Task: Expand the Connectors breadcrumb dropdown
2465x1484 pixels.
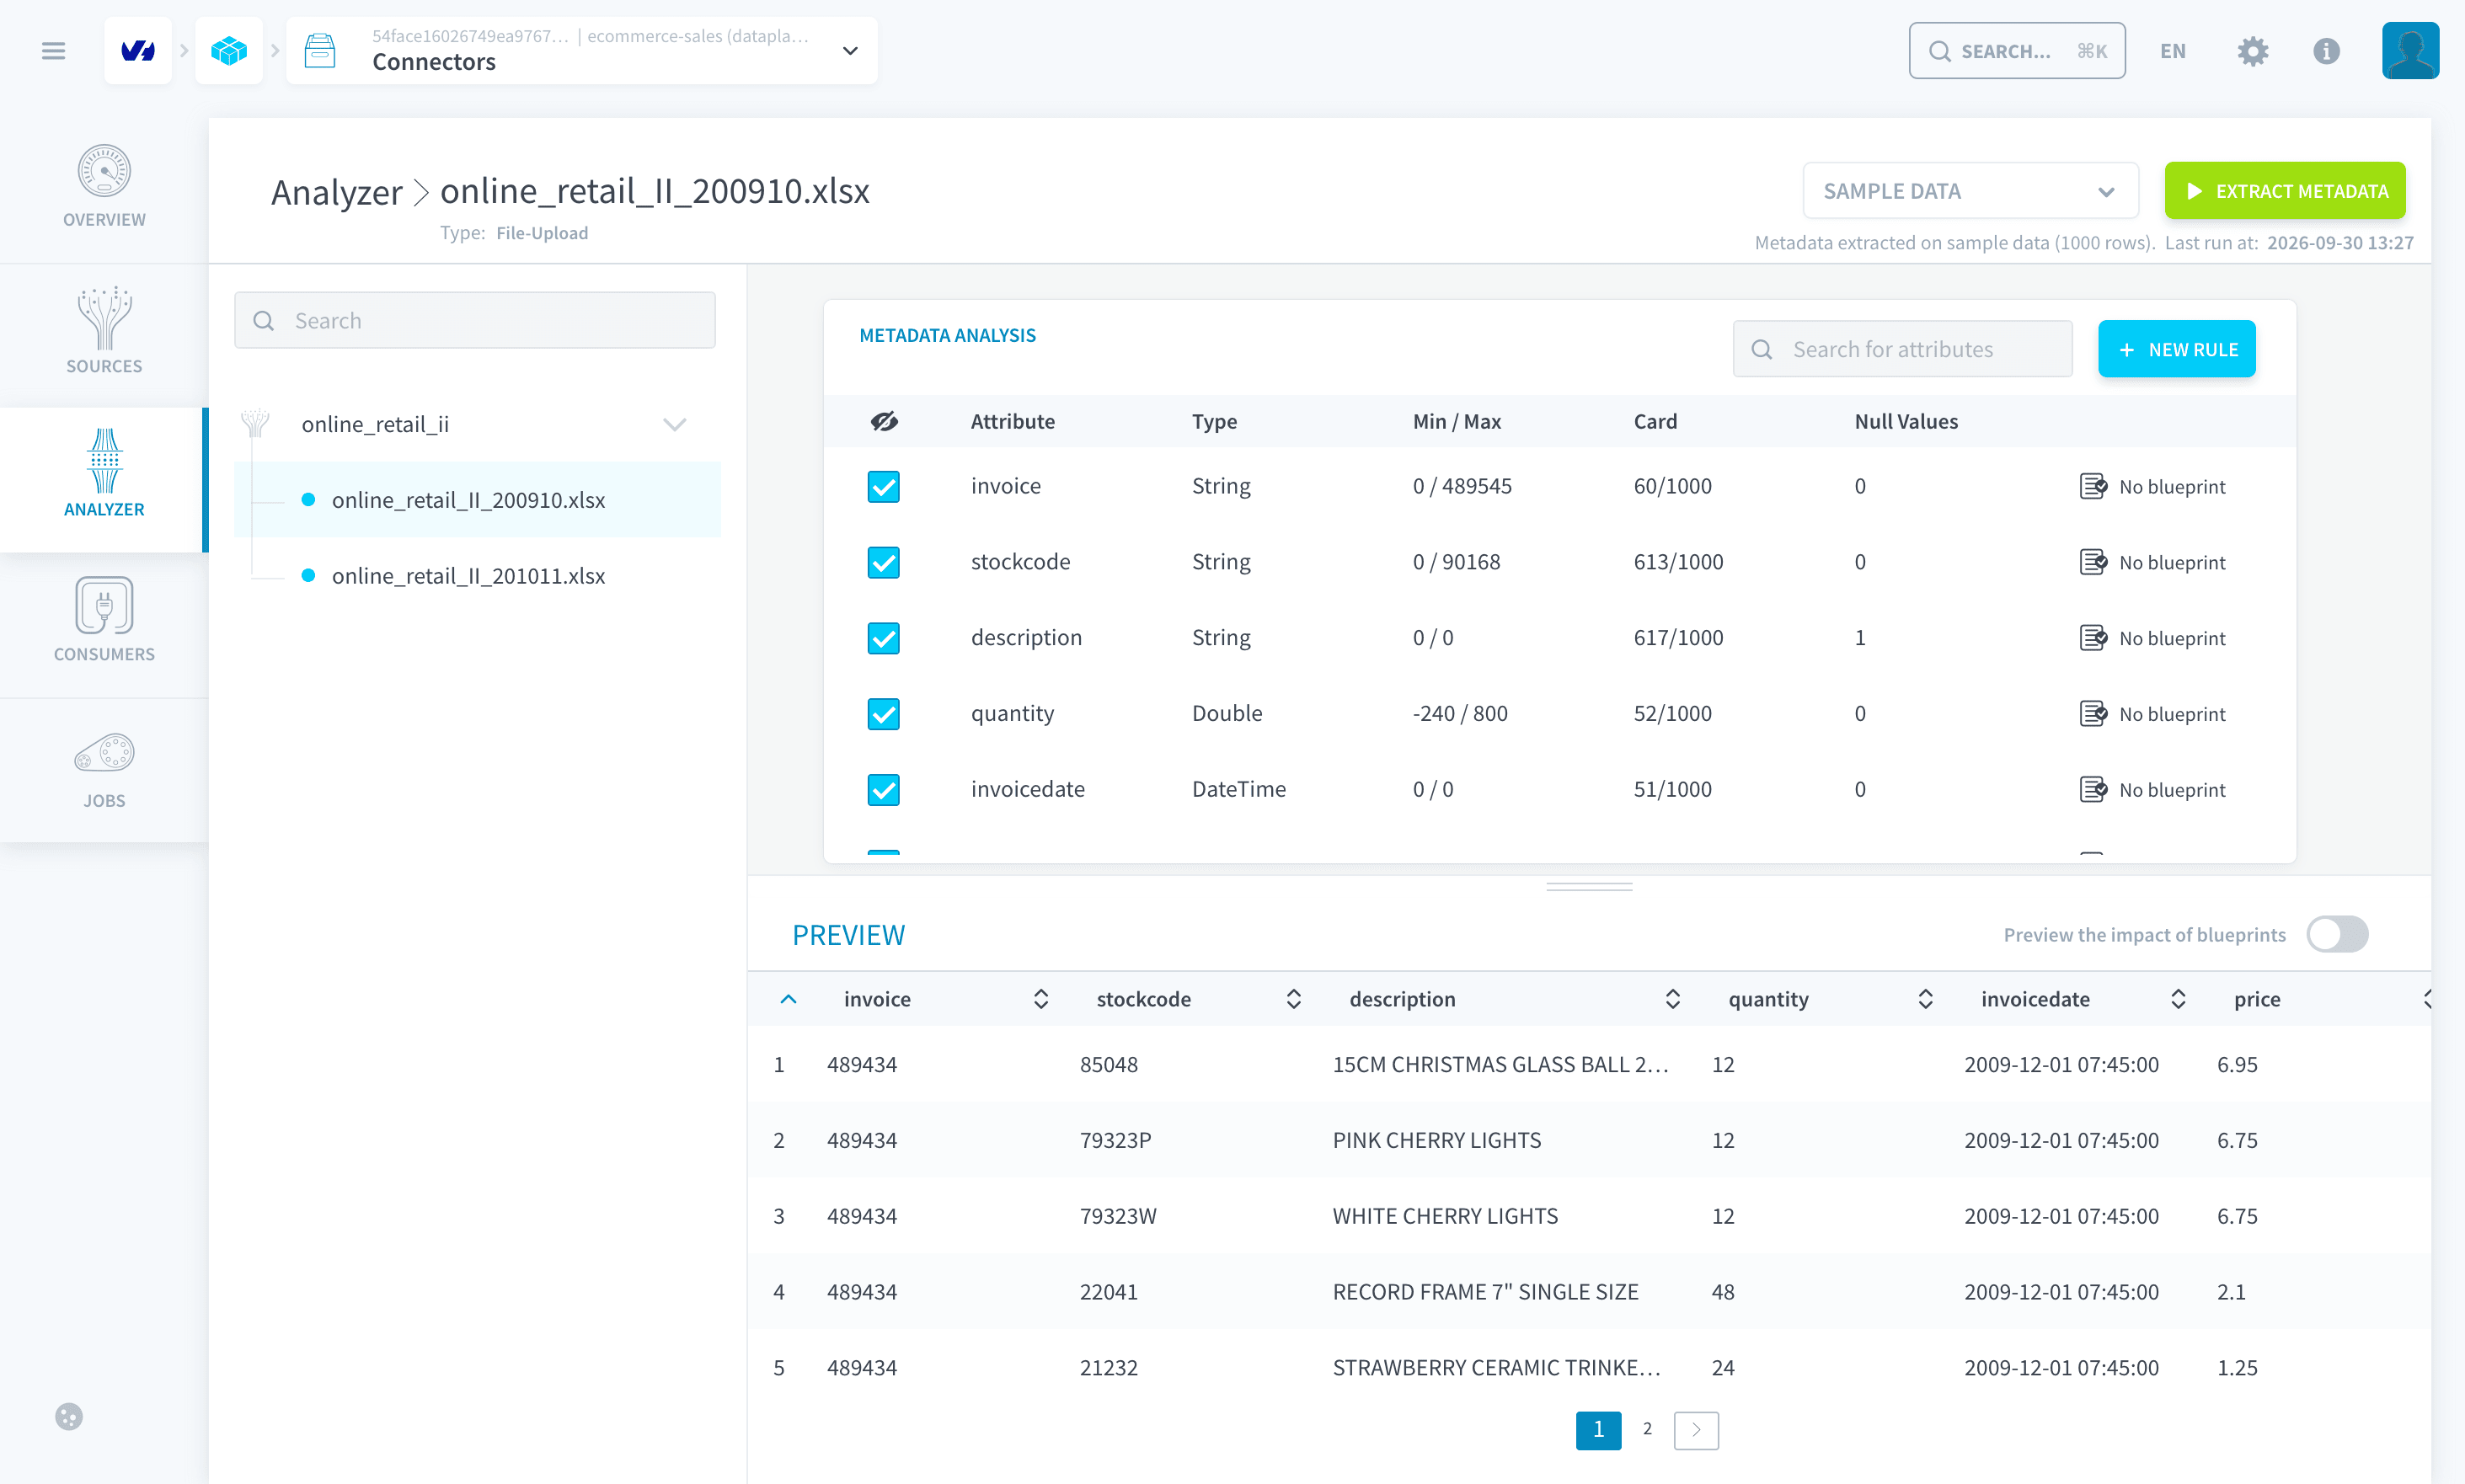Action: pos(850,51)
